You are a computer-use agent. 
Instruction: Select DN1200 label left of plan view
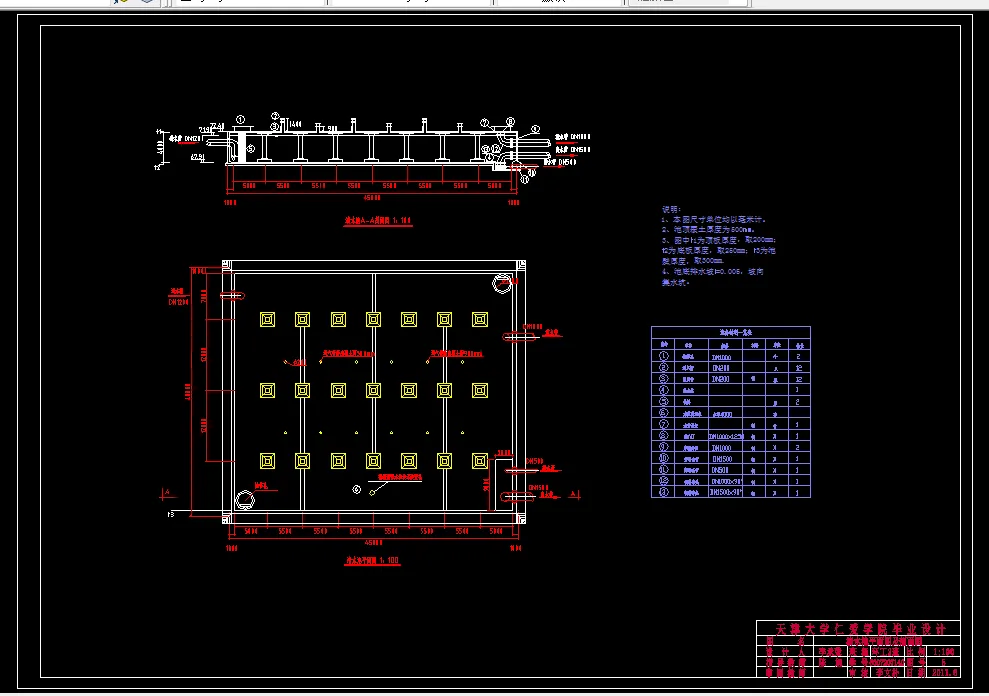[178, 302]
